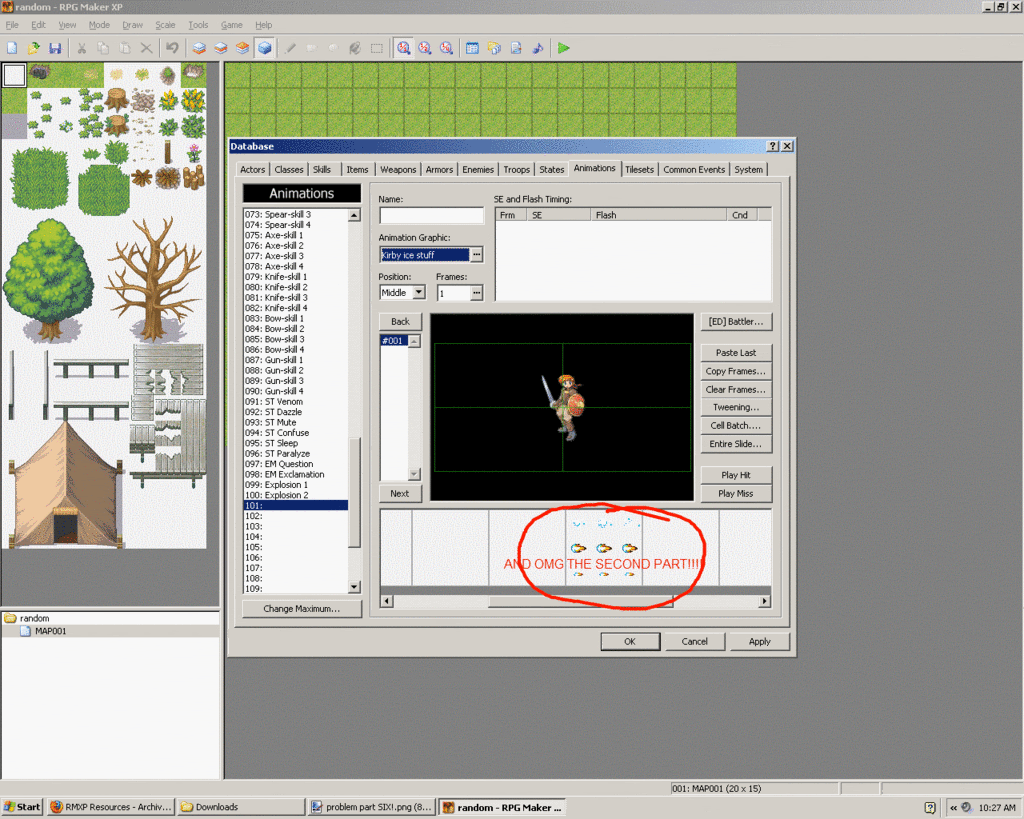Confirm the Database dialog with OK

[630, 641]
